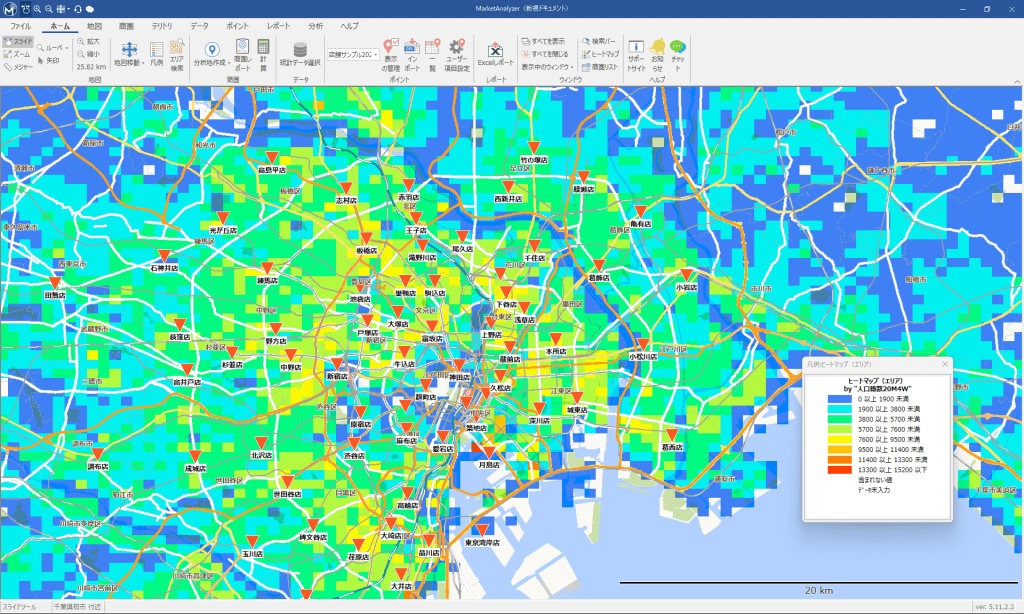Click the すべてを閉じる button
The height and width of the screenshot is (614, 1024).
pyautogui.click(x=544, y=54)
